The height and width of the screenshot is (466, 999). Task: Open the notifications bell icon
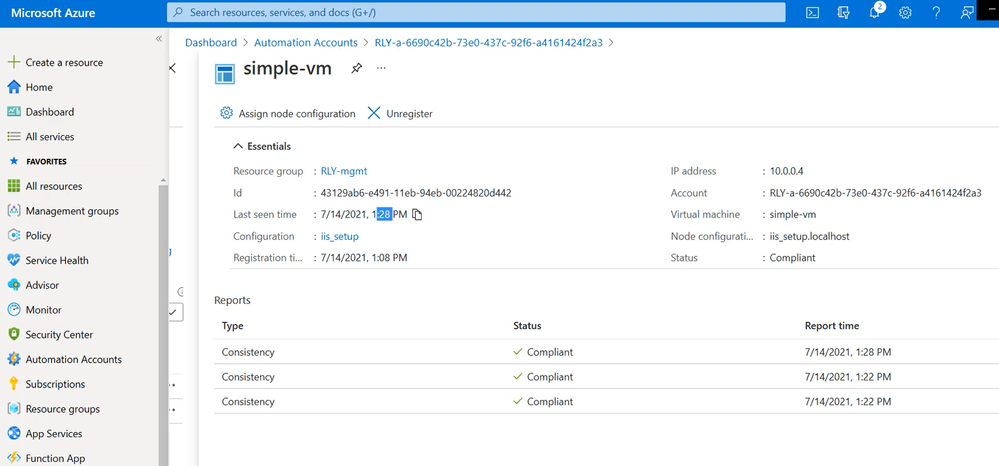pyautogui.click(x=875, y=13)
